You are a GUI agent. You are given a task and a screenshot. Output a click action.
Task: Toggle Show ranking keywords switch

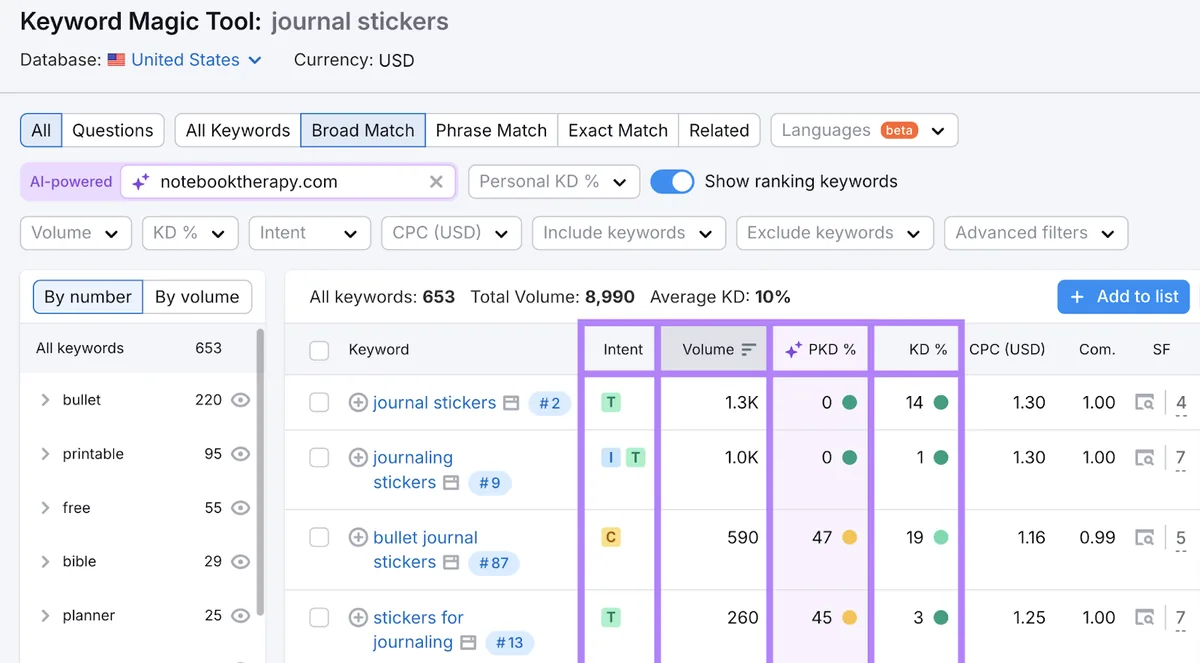pos(672,182)
